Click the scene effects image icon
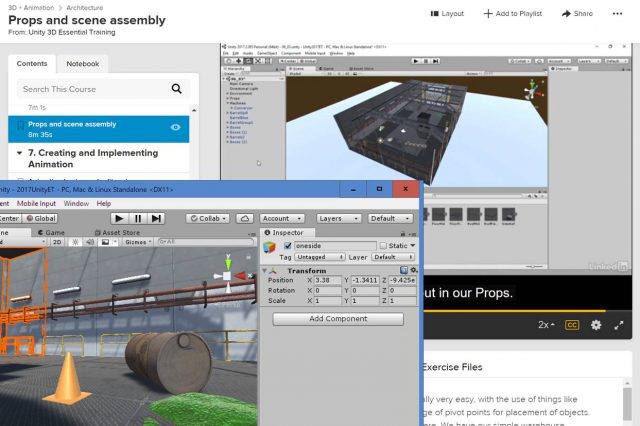 [x=105, y=242]
